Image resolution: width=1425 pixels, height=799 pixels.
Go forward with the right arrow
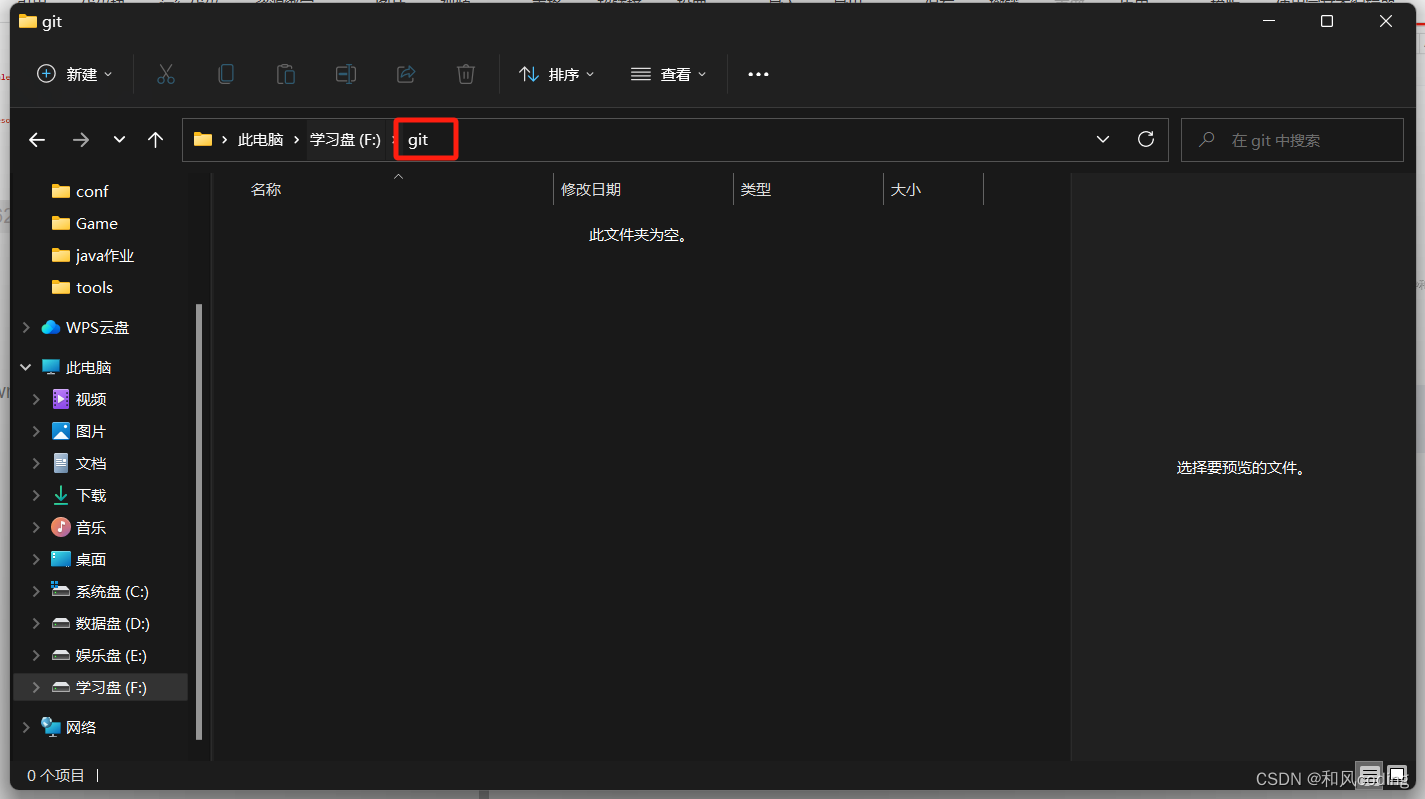81,140
